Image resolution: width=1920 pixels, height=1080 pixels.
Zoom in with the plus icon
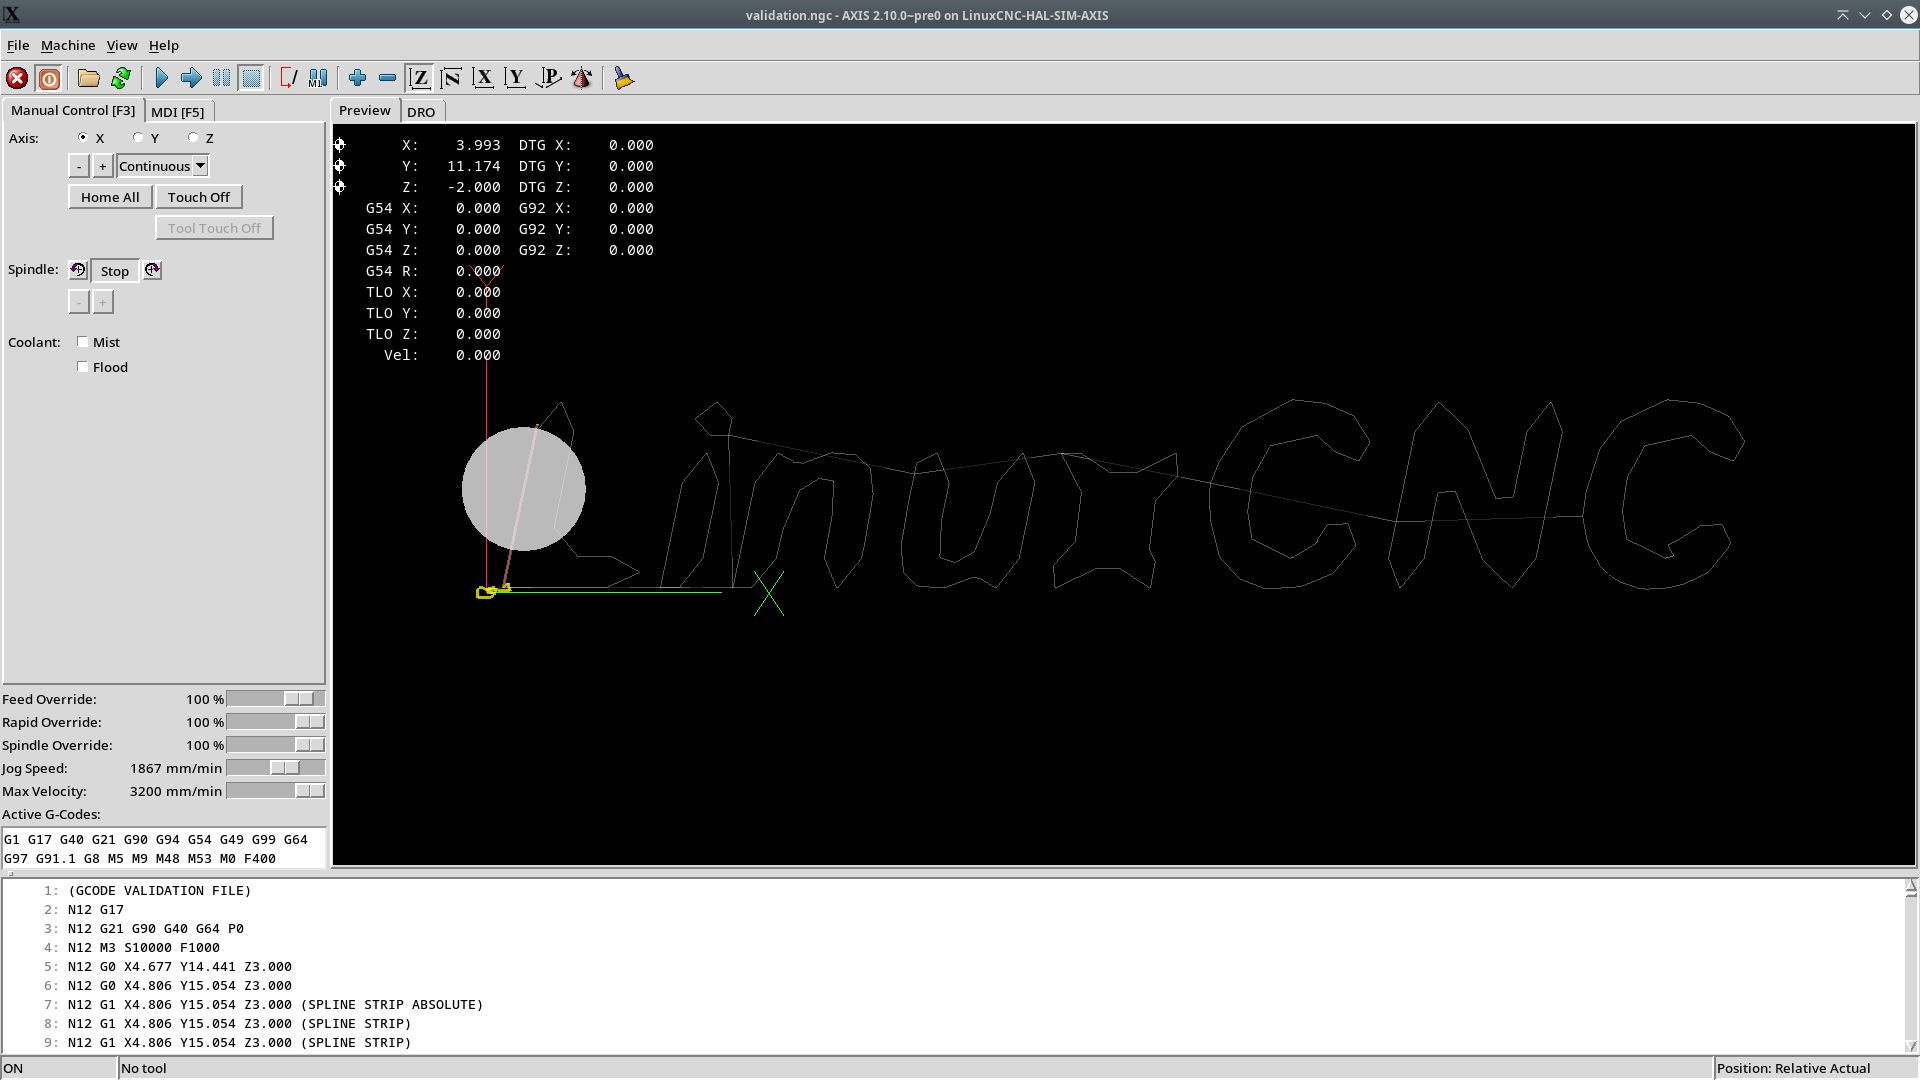[357, 78]
